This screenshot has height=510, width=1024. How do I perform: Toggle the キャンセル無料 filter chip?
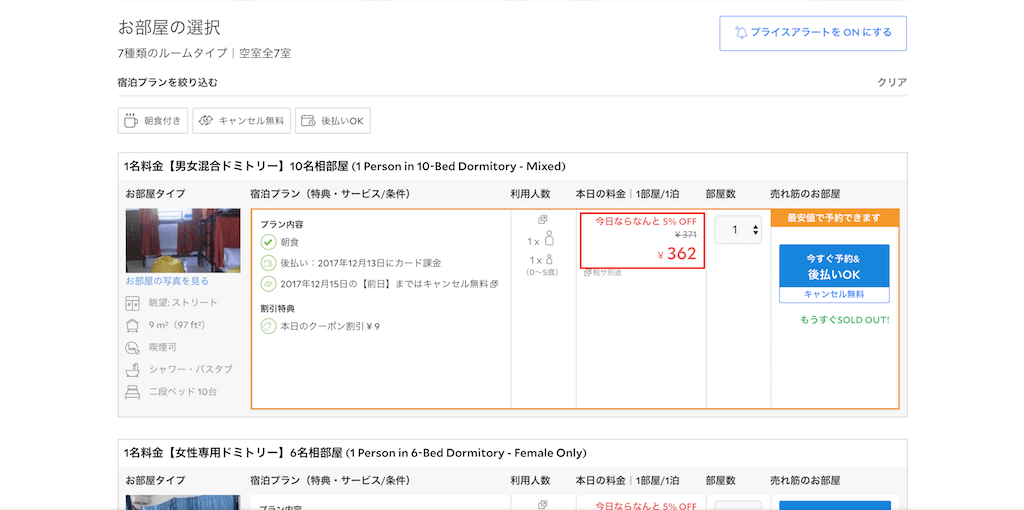tap(242, 121)
